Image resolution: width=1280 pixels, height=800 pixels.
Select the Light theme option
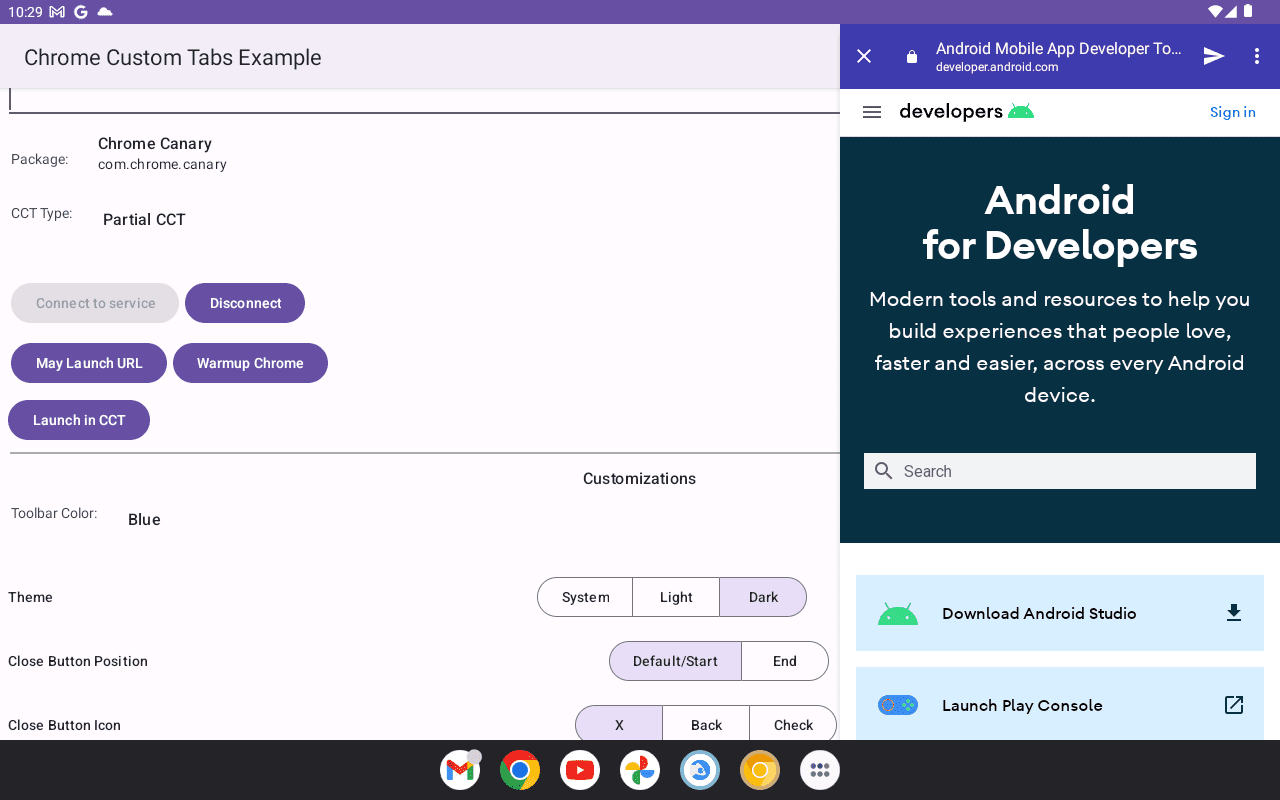[x=676, y=597]
